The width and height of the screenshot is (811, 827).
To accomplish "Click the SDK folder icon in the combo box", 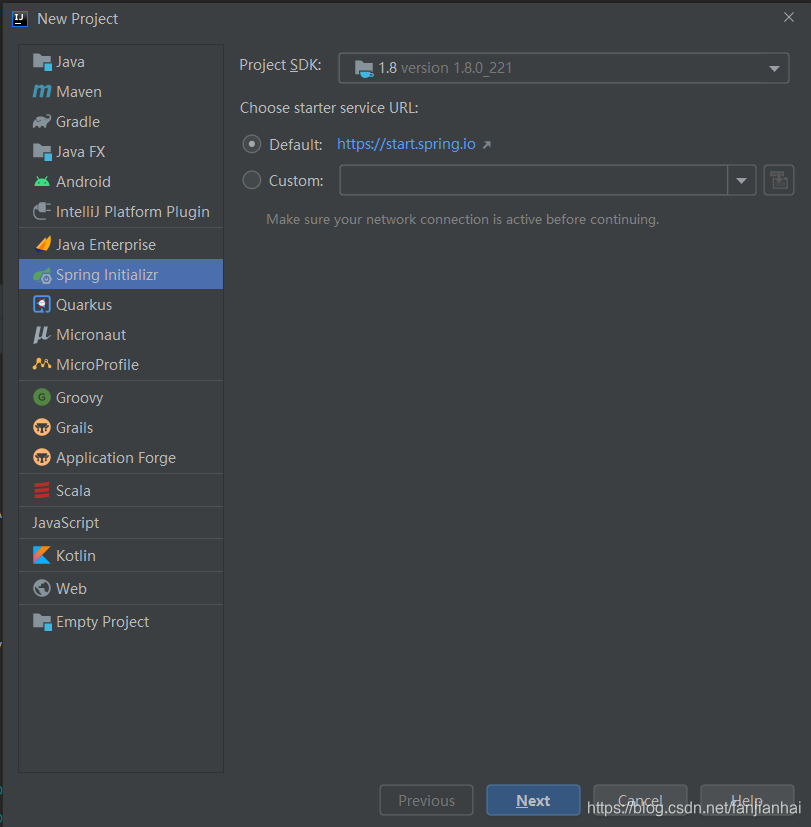I will [364, 68].
